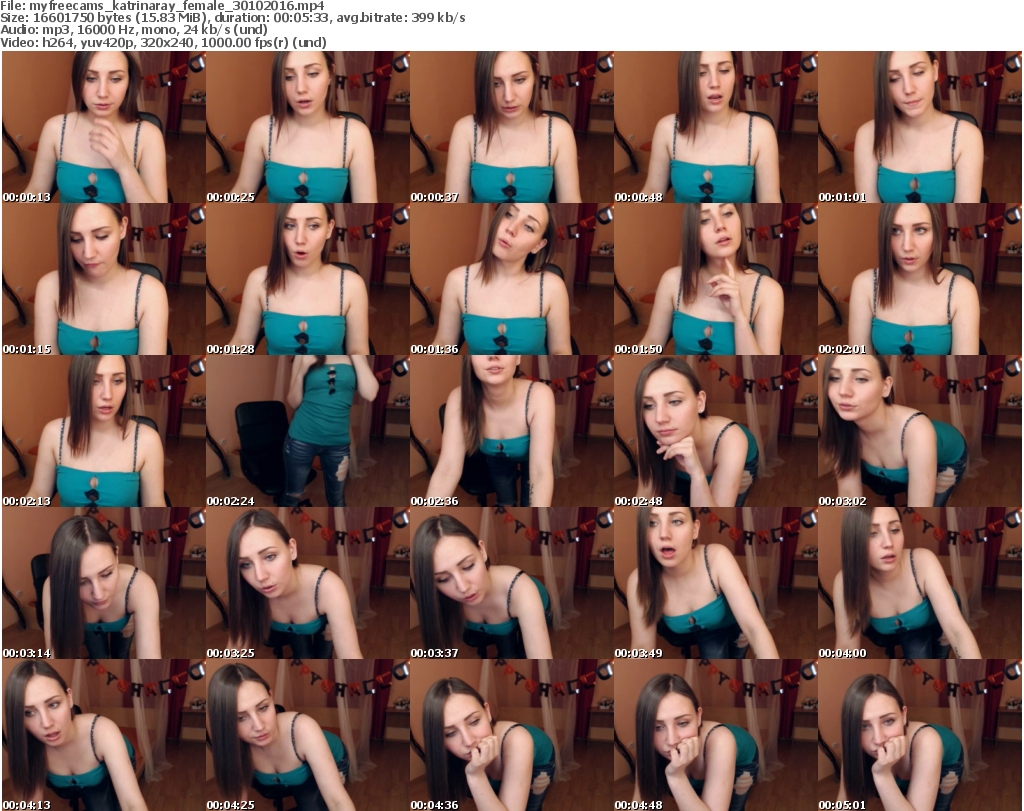Viewport: 1024px width, 811px height.
Task: Select the thumbnail stamped 00:01:01
Action: pos(920,127)
